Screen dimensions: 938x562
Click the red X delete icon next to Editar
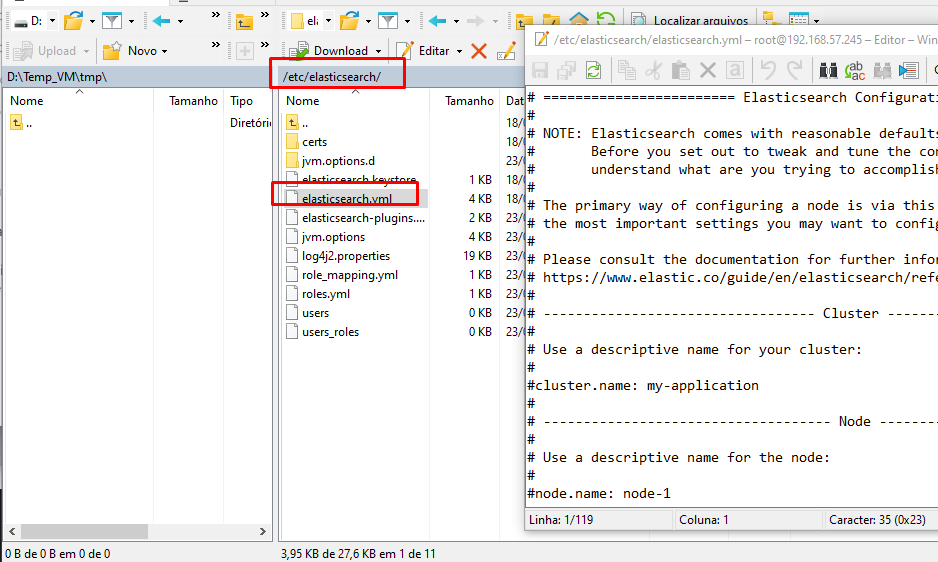click(x=479, y=51)
